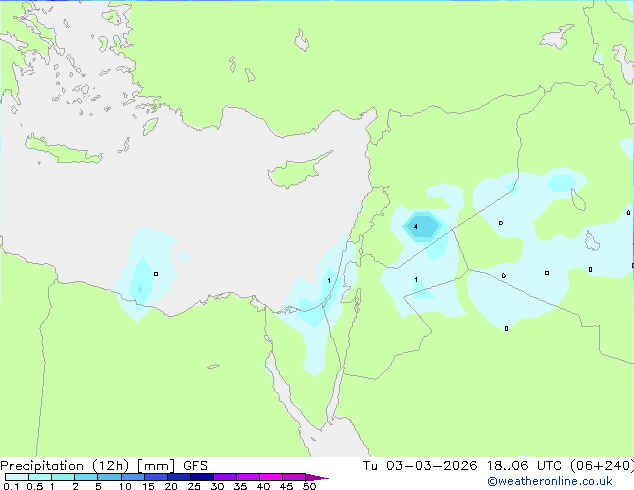634x490 pixels.
Task: Pick the 45–50 mm legend color segment
Action: [x=294, y=477]
